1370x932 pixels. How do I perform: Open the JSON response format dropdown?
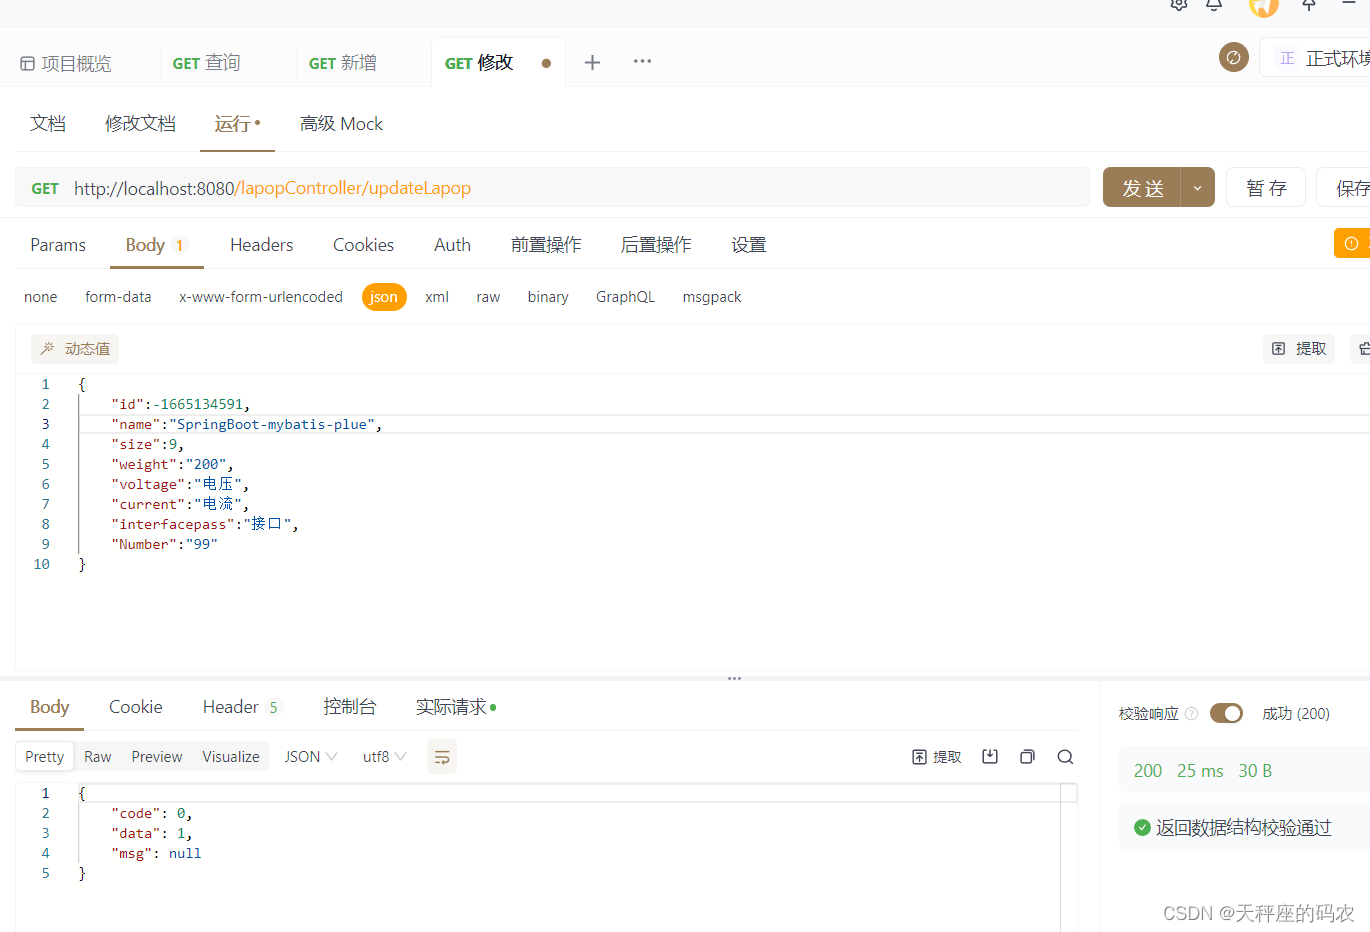(311, 757)
